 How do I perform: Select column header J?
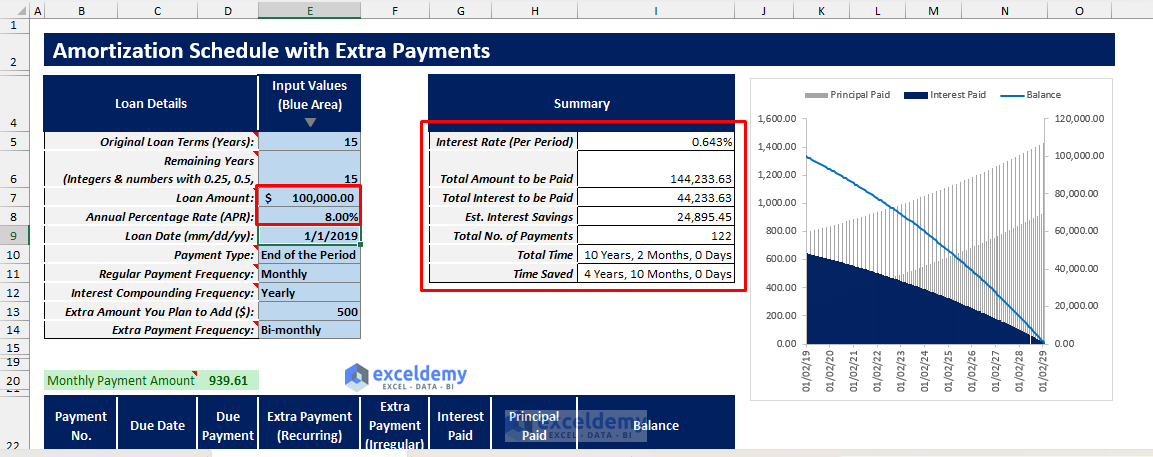[x=764, y=11]
